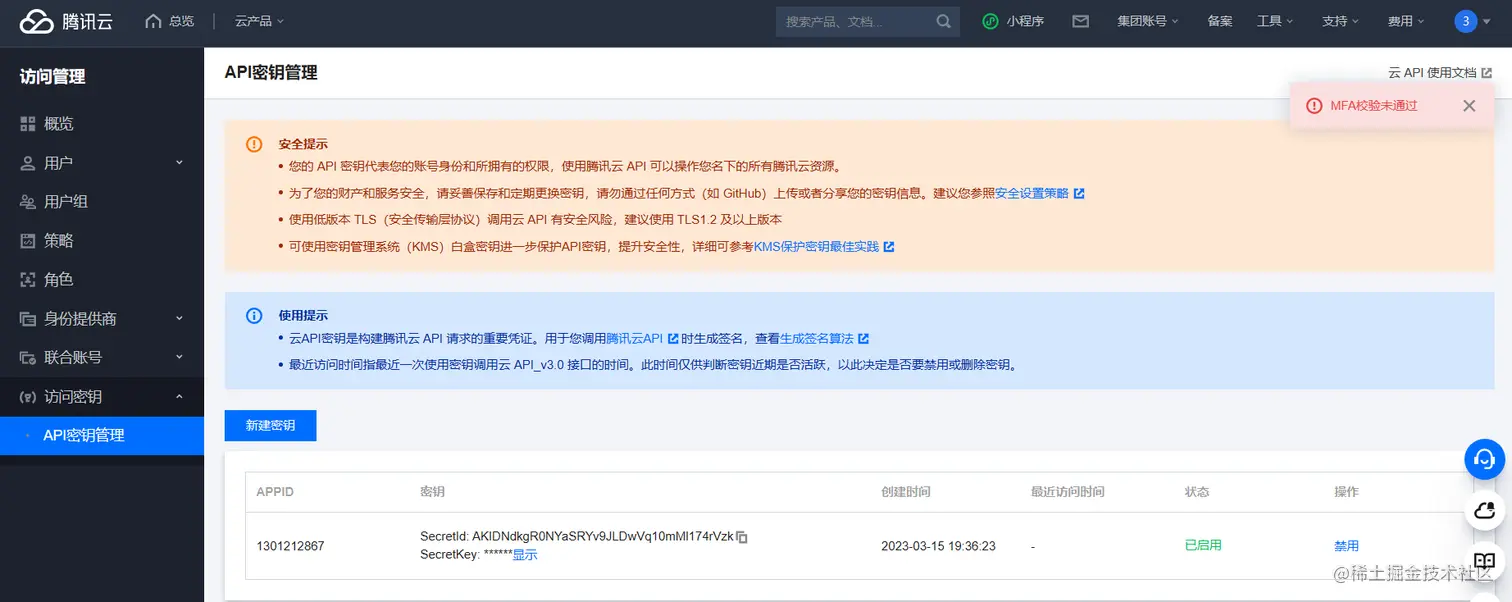Expand the 支持 dropdown menu
This screenshot has height=602, width=1512.
click(1340, 21)
